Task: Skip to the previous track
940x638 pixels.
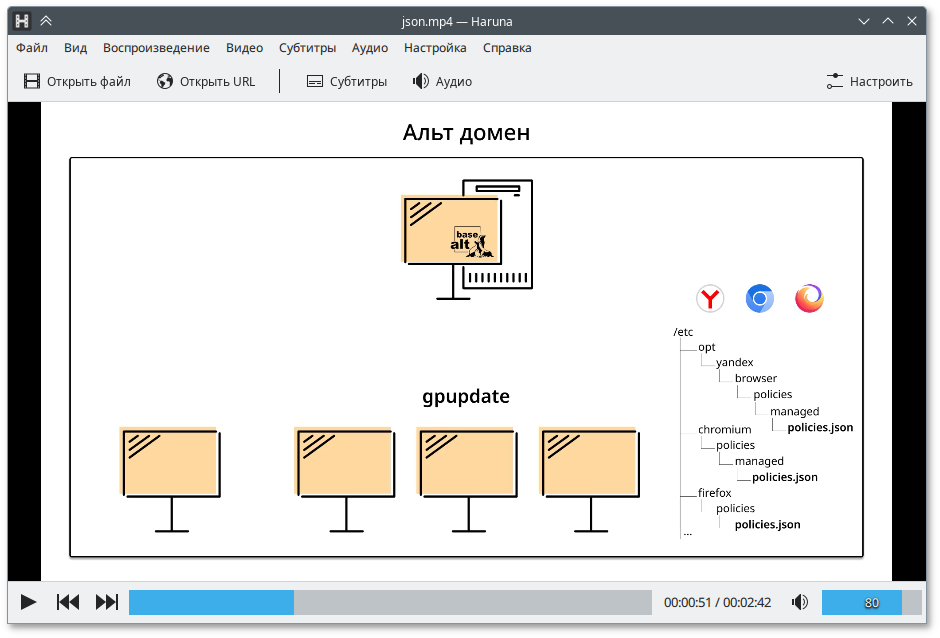Action: point(68,602)
